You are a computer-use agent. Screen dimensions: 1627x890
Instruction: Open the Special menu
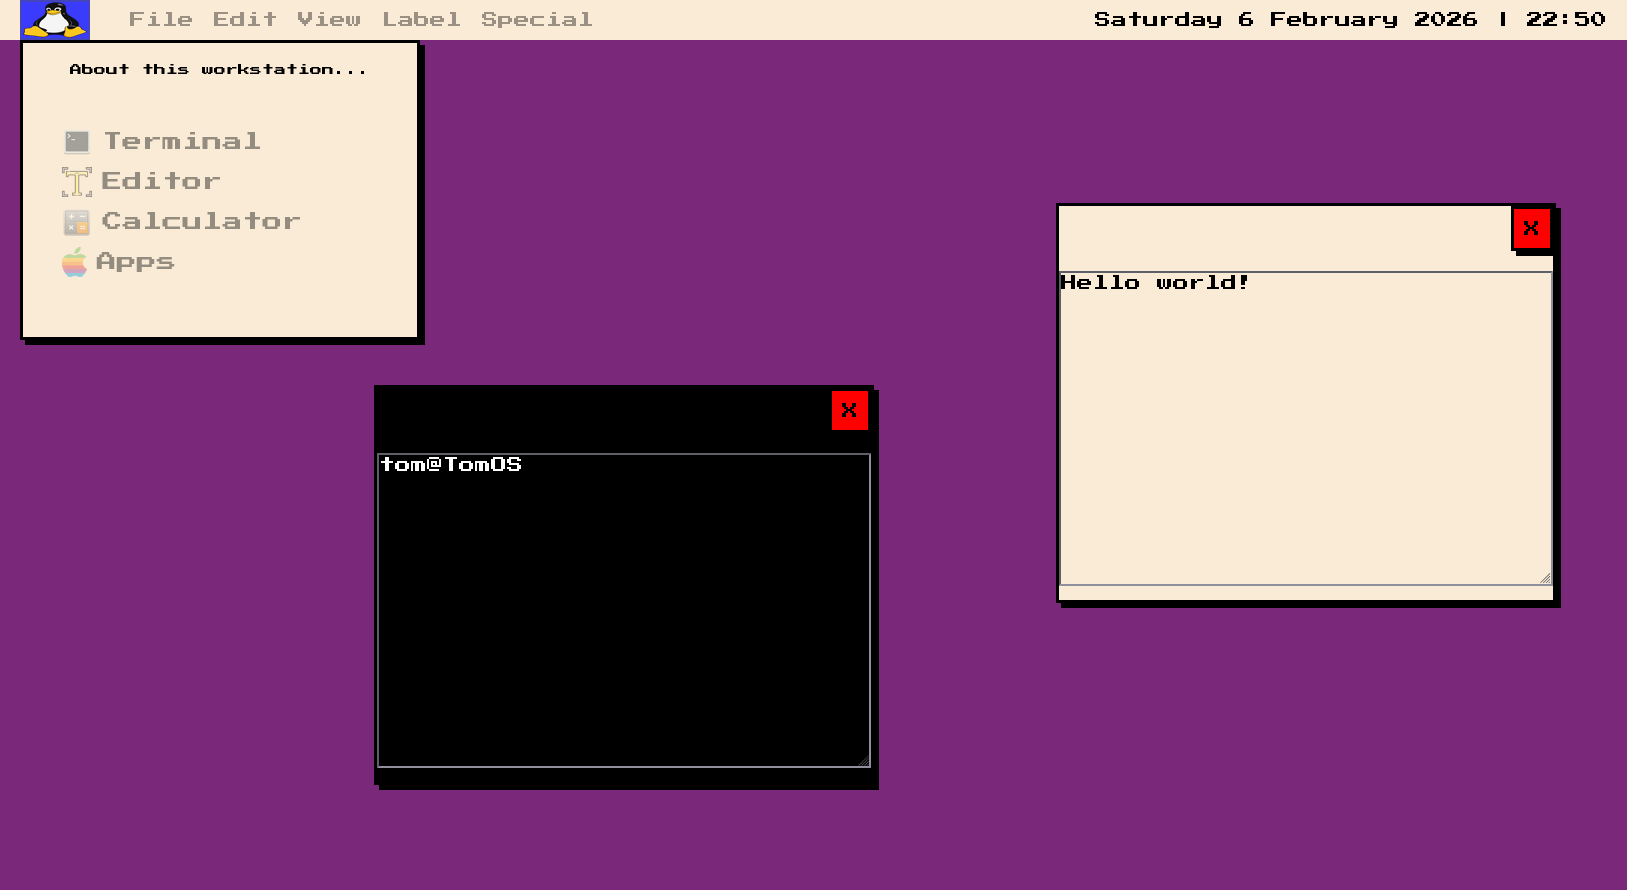(x=536, y=20)
